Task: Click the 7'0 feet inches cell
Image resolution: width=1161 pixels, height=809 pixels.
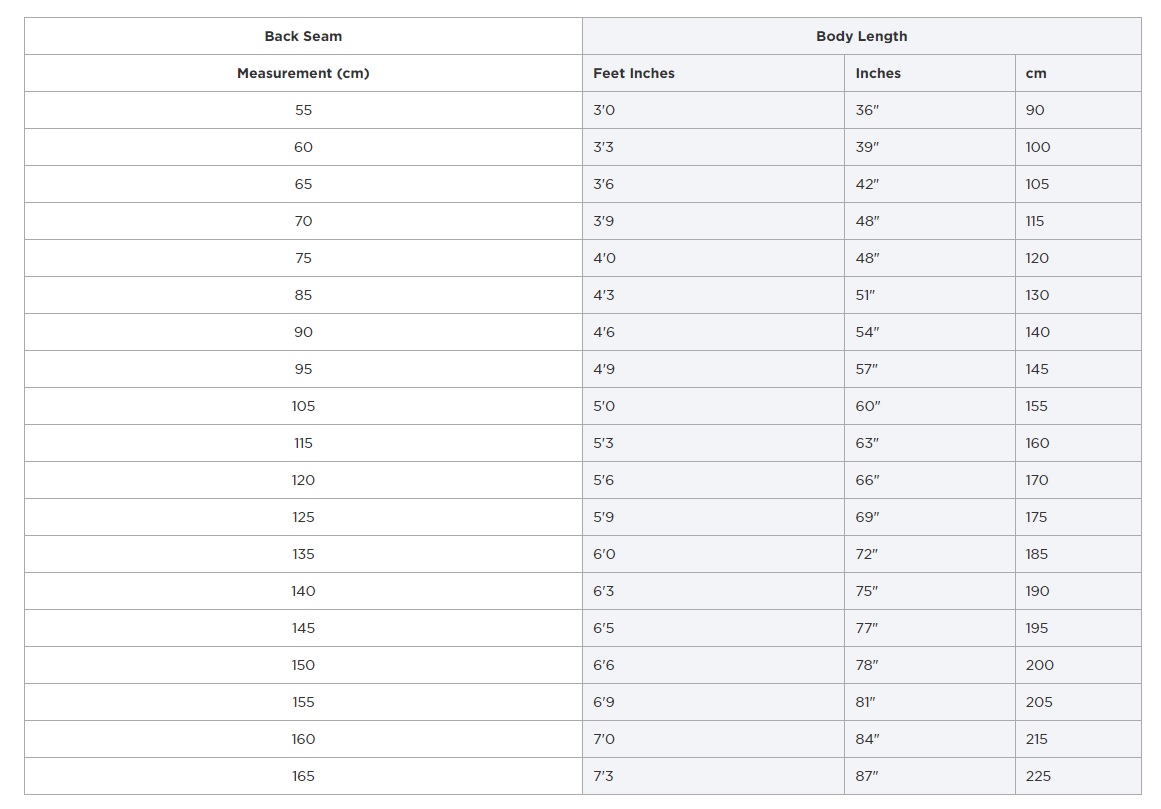Action: tap(714, 739)
